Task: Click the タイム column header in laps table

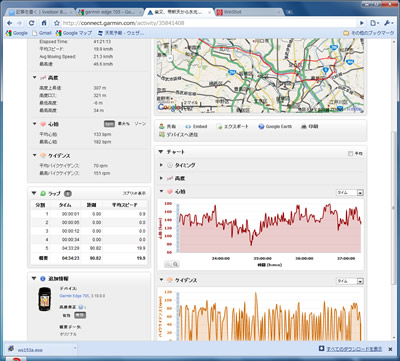Action: tap(65, 205)
